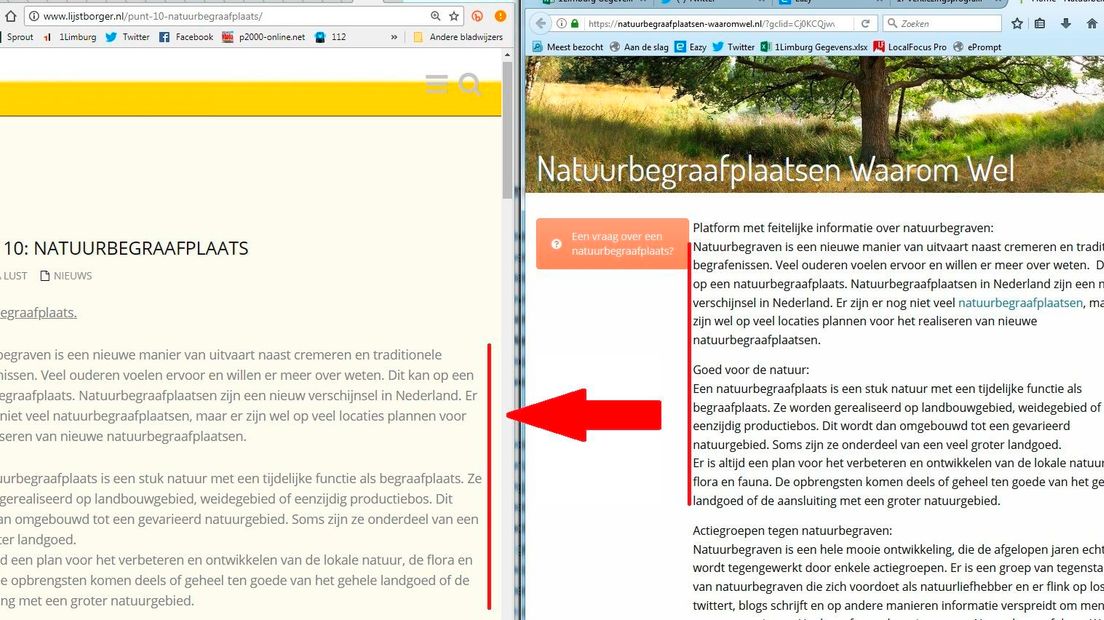The height and width of the screenshot is (620, 1104).
Task: Click the 'Actiegroepen tegen natuurbegraven:' subheading
Action: 792,531
